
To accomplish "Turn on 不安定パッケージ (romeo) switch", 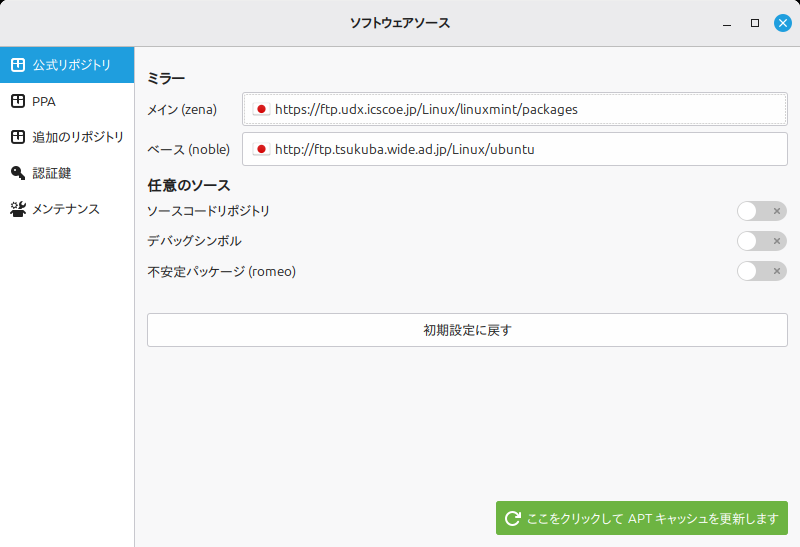I will point(761,271).
